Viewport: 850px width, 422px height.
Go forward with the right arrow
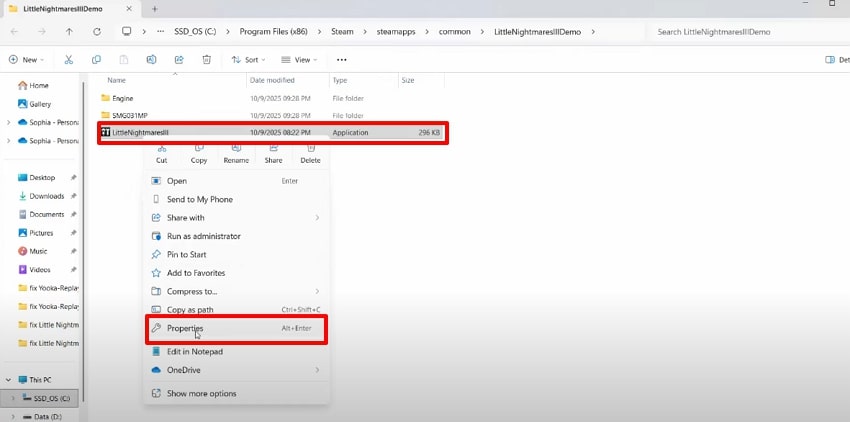tap(42, 31)
